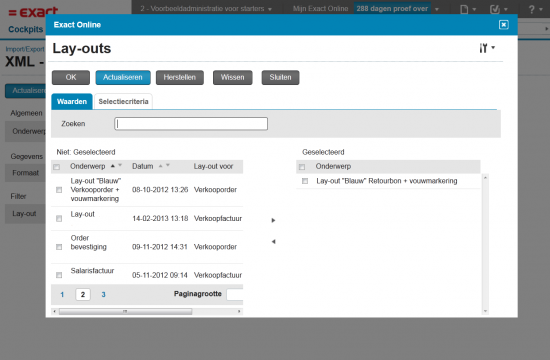Click the Import/Export breadcrumb link
Image resolution: width=550 pixels, height=360 pixels.
(x=25, y=49)
